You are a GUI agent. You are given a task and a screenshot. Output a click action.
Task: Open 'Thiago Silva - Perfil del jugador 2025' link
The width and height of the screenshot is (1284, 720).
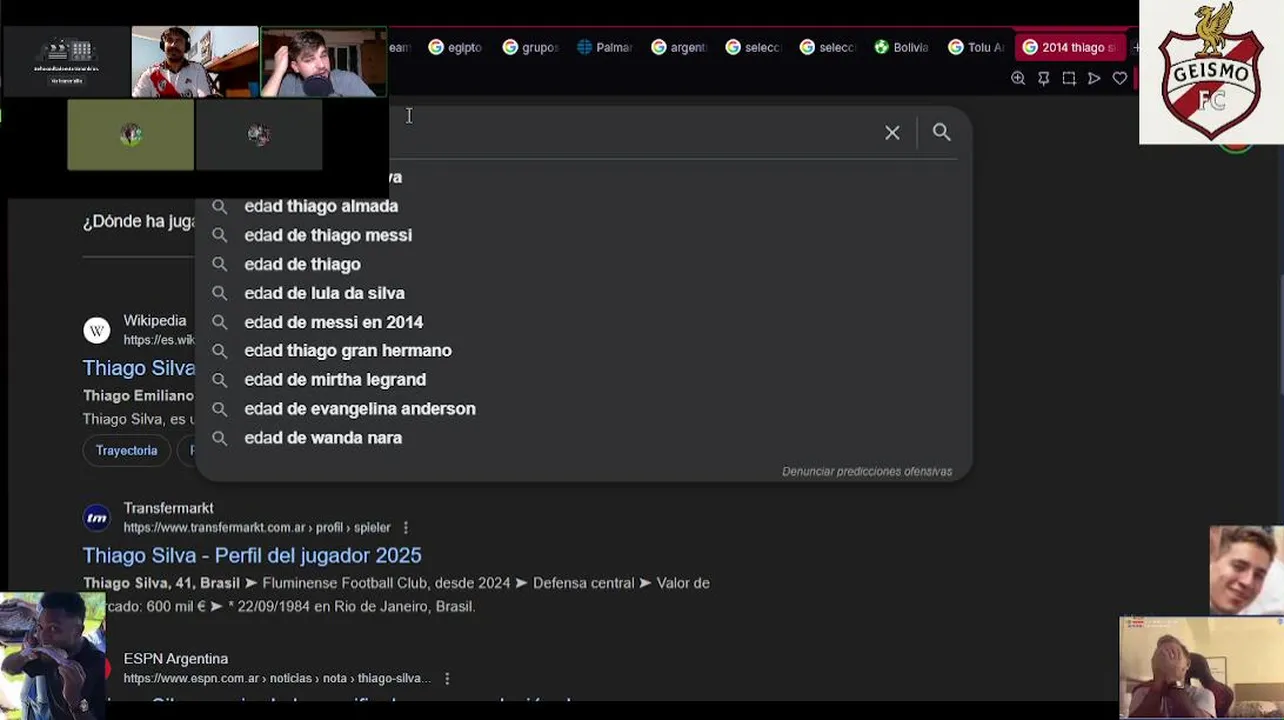click(x=252, y=555)
